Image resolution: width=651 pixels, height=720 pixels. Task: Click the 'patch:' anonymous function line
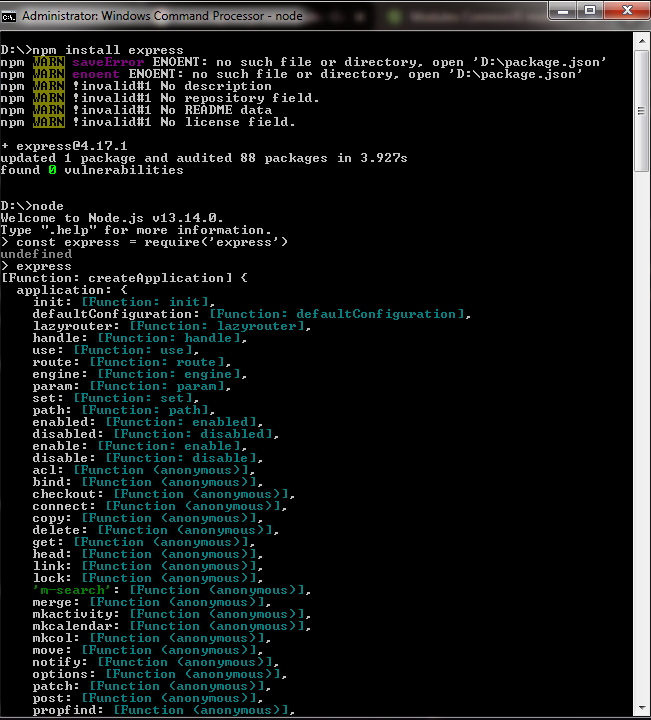(152, 686)
